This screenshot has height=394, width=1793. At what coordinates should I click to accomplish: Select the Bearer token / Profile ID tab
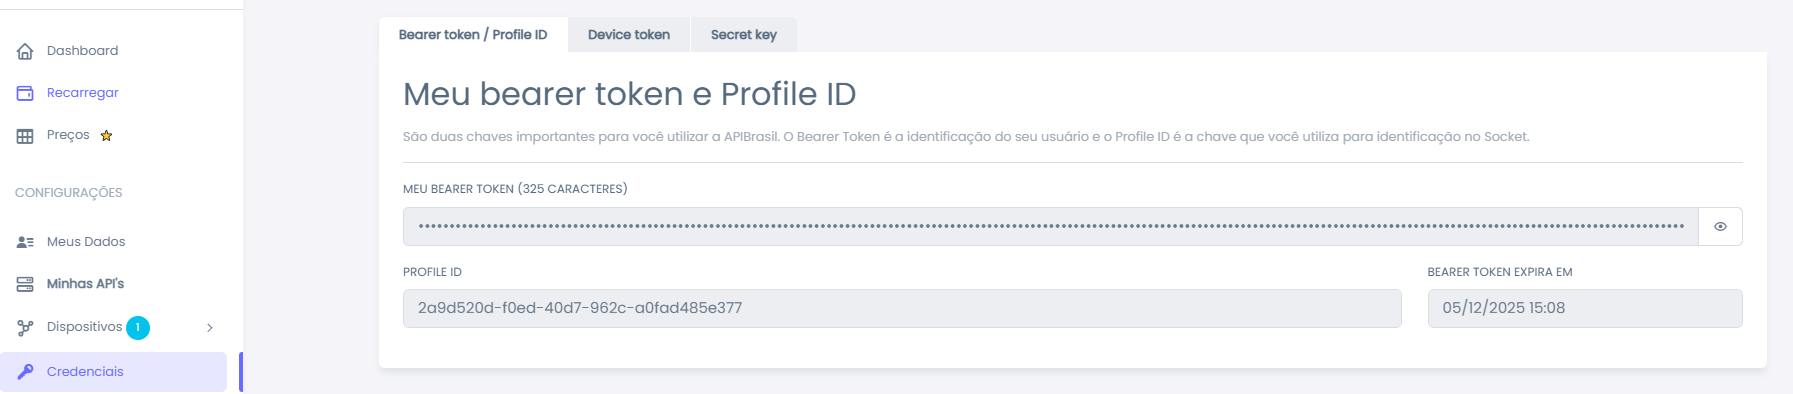pyautogui.click(x=473, y=34)
